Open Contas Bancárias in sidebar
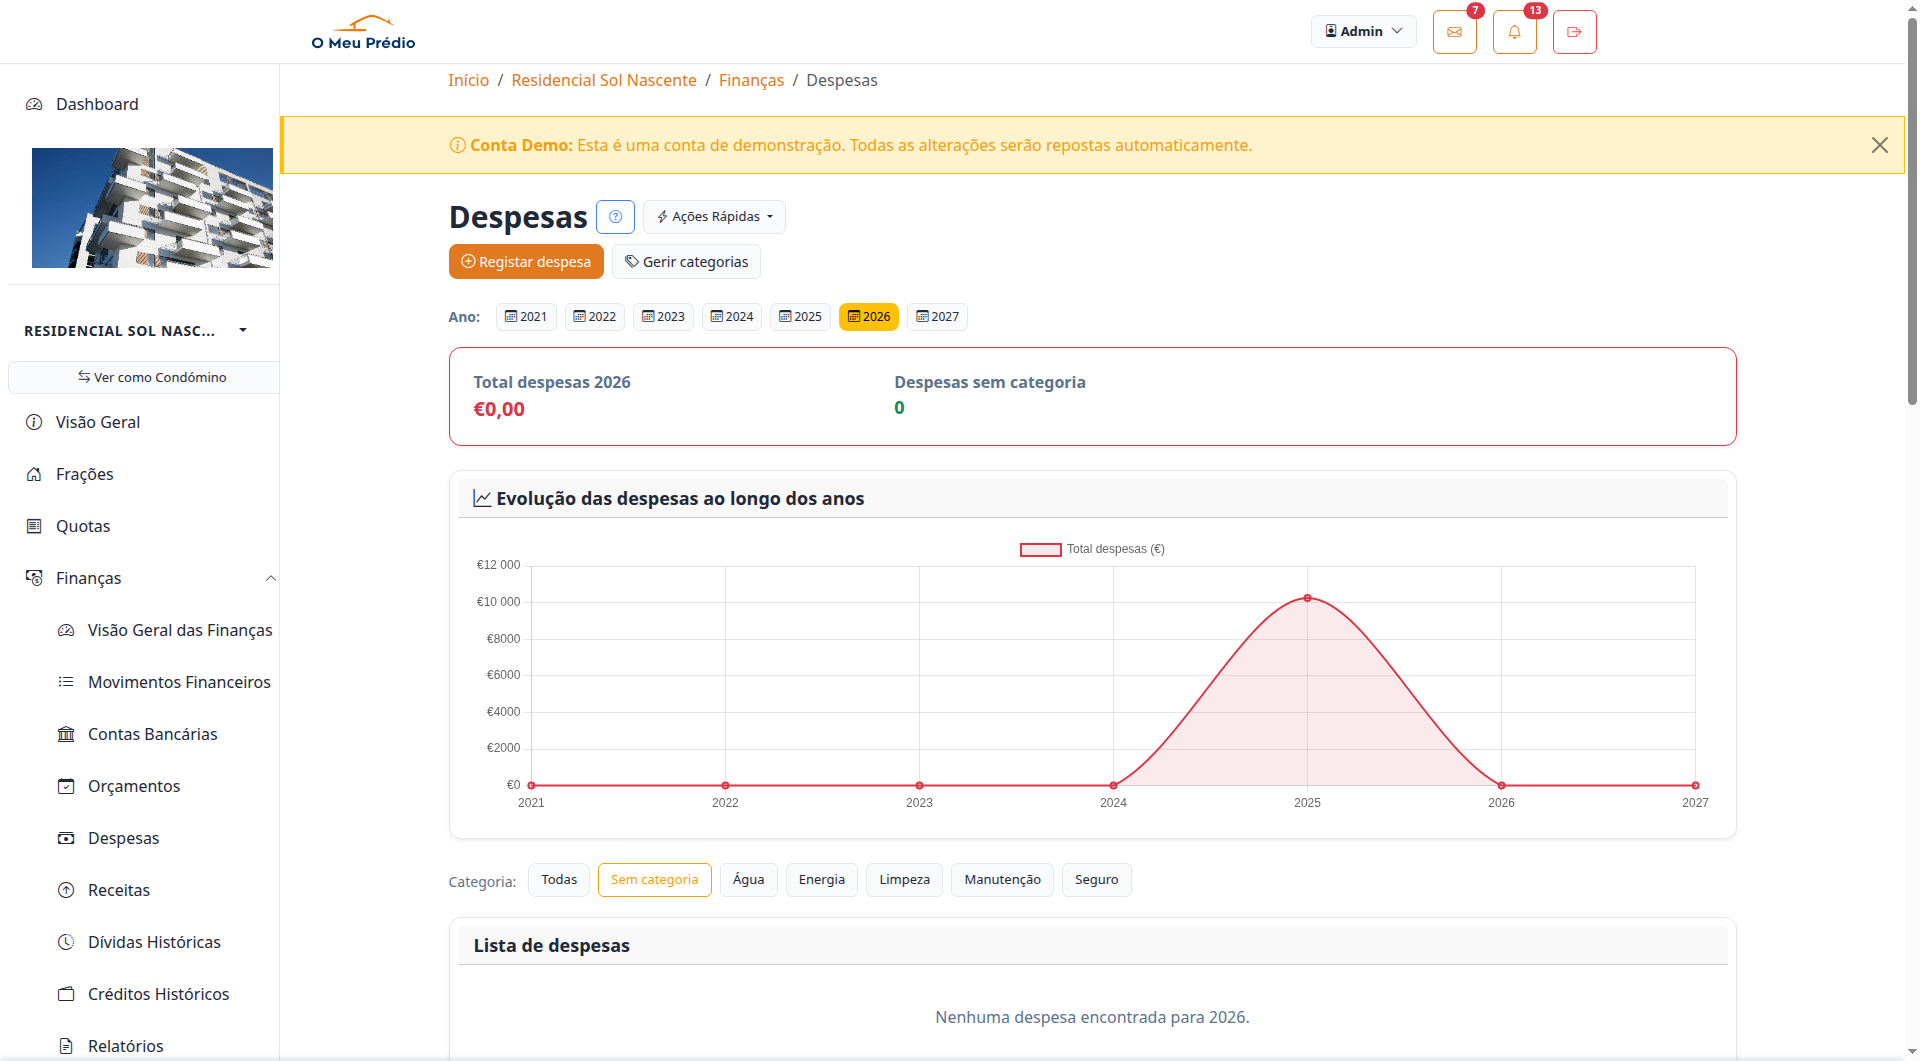This screenshot has width=1920, height=1061. coord(152,734)
